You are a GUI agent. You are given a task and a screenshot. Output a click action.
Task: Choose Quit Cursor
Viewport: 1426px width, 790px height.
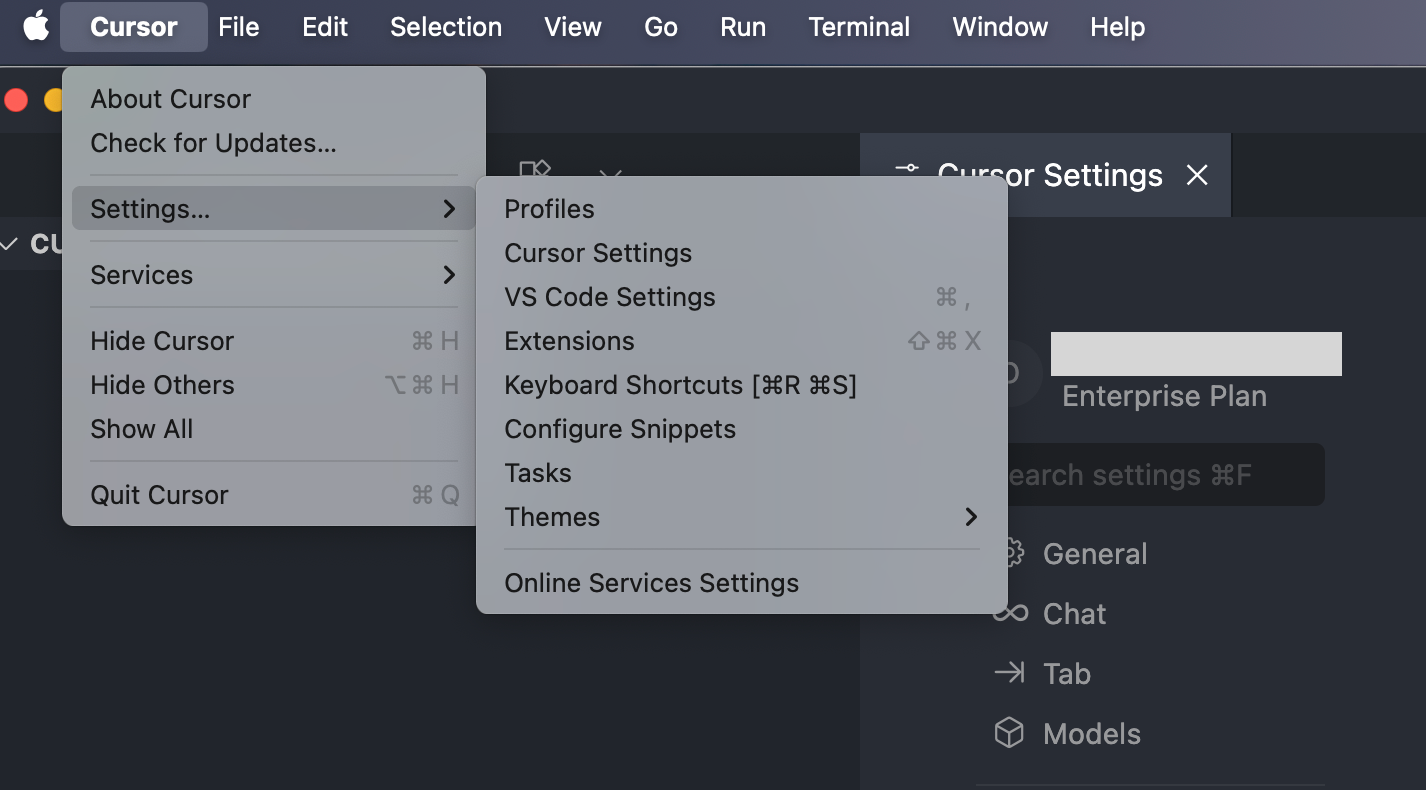coord(274,495)
